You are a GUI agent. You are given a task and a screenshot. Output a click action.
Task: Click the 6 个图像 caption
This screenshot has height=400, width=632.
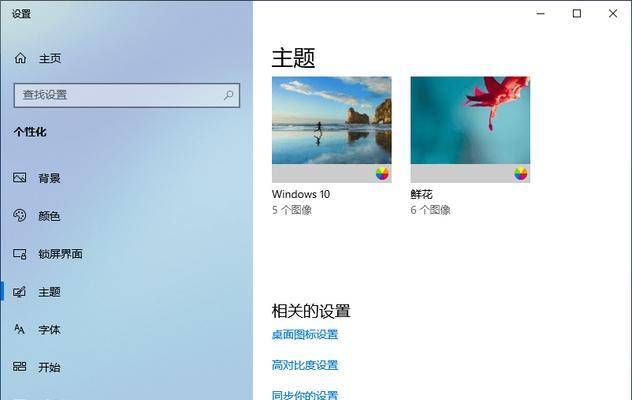pyautogui.click(x=430, y=210)
